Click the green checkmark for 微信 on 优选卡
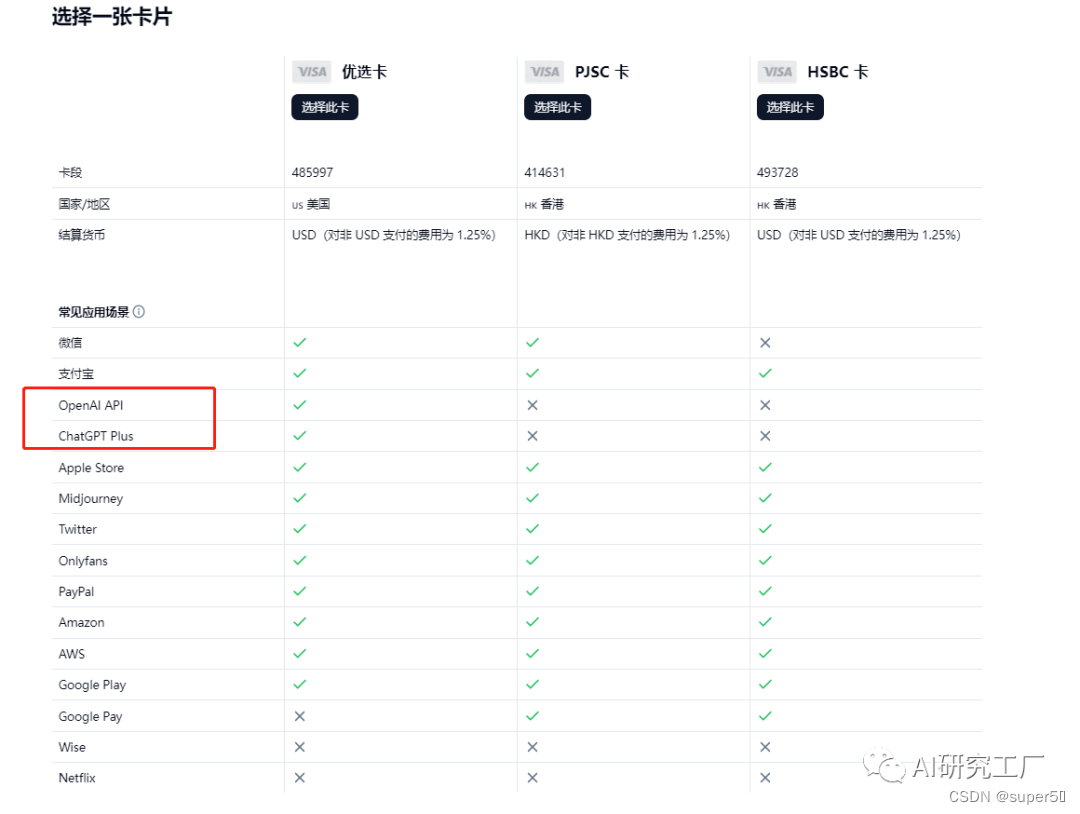 pyautogui.click(x=299, y=342)
